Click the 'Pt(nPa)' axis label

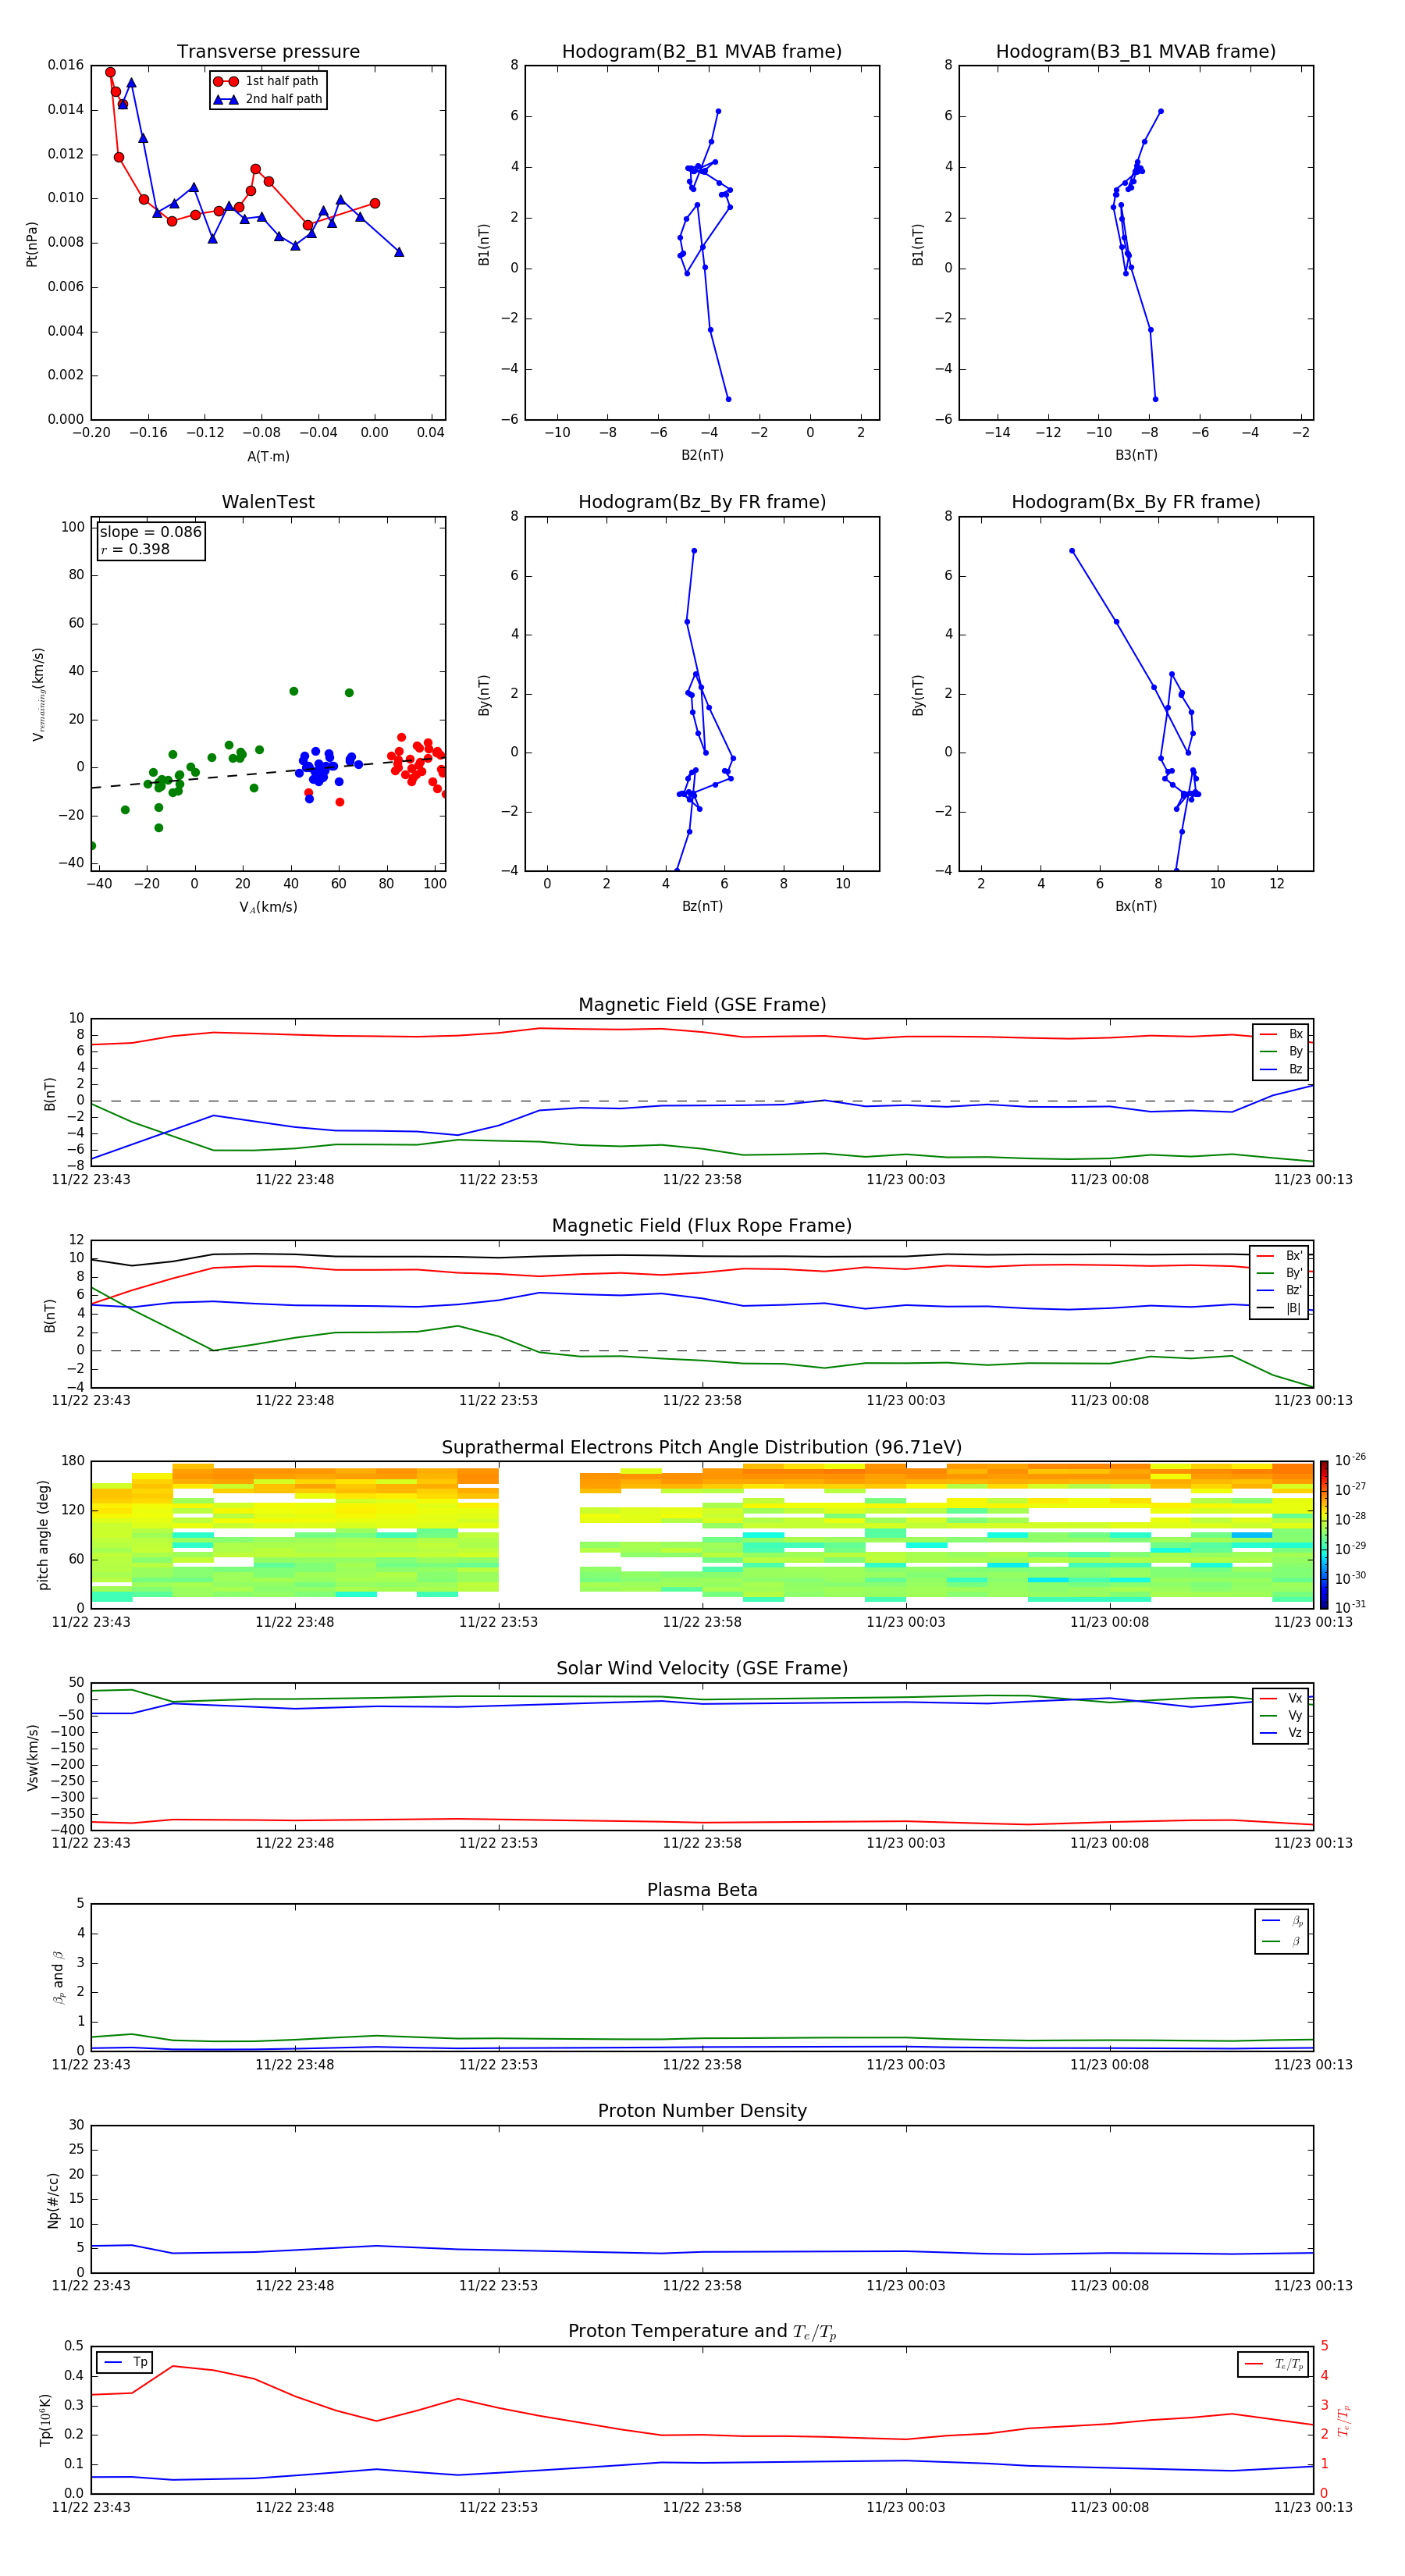32,244
